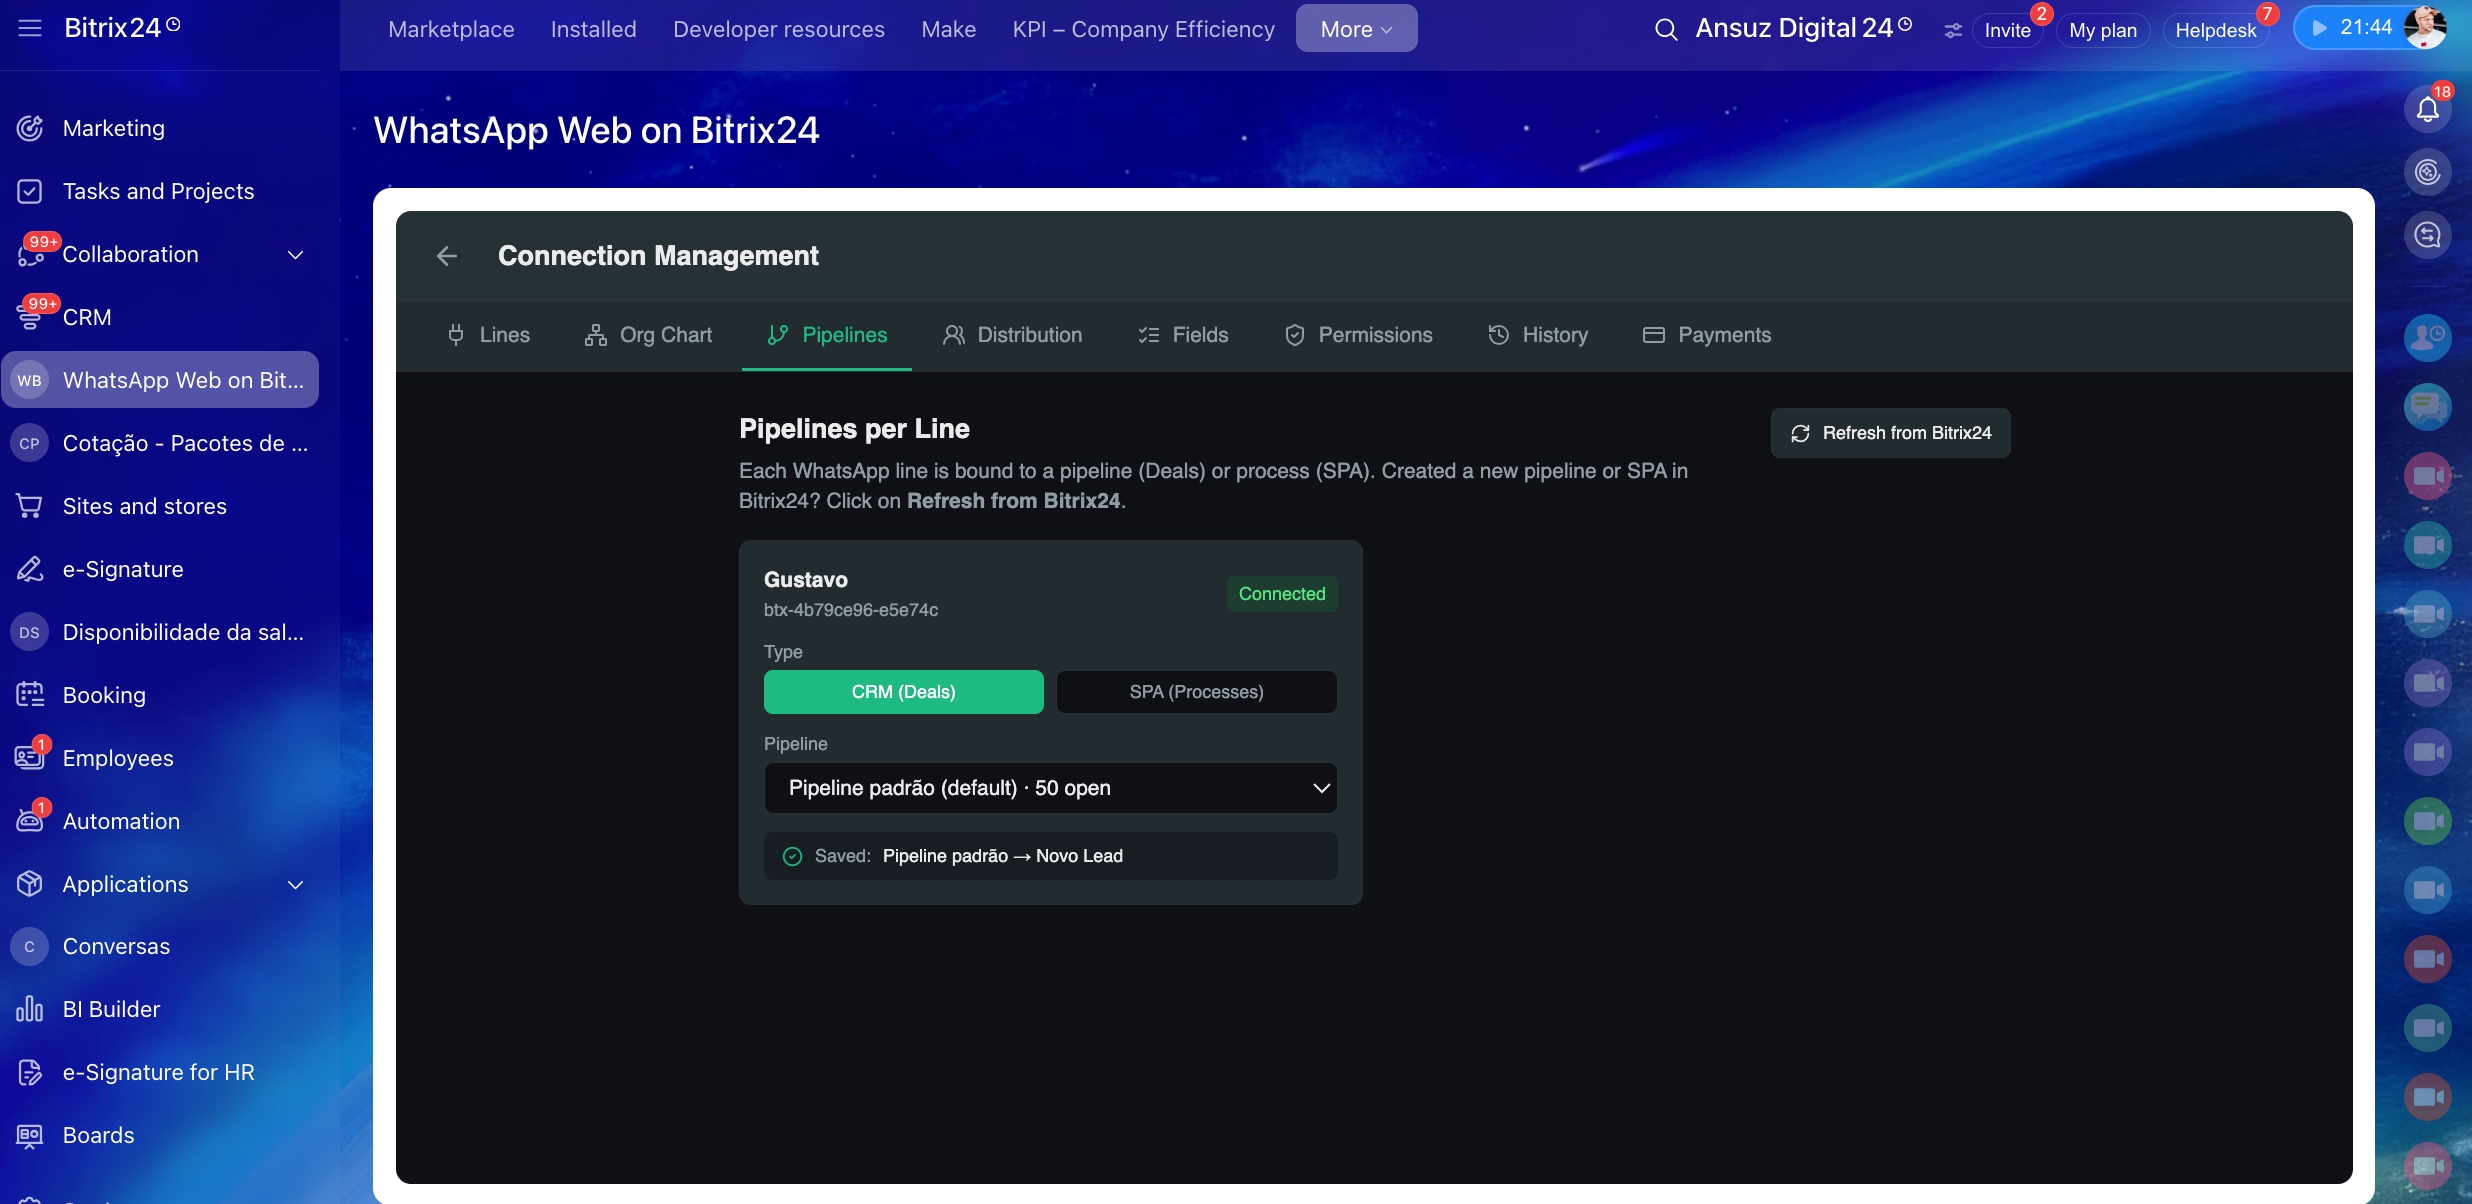The height and width of the screenshot is (1204, 2472).
Task: Open Installed in the top menu
Action: pos(594,29)
